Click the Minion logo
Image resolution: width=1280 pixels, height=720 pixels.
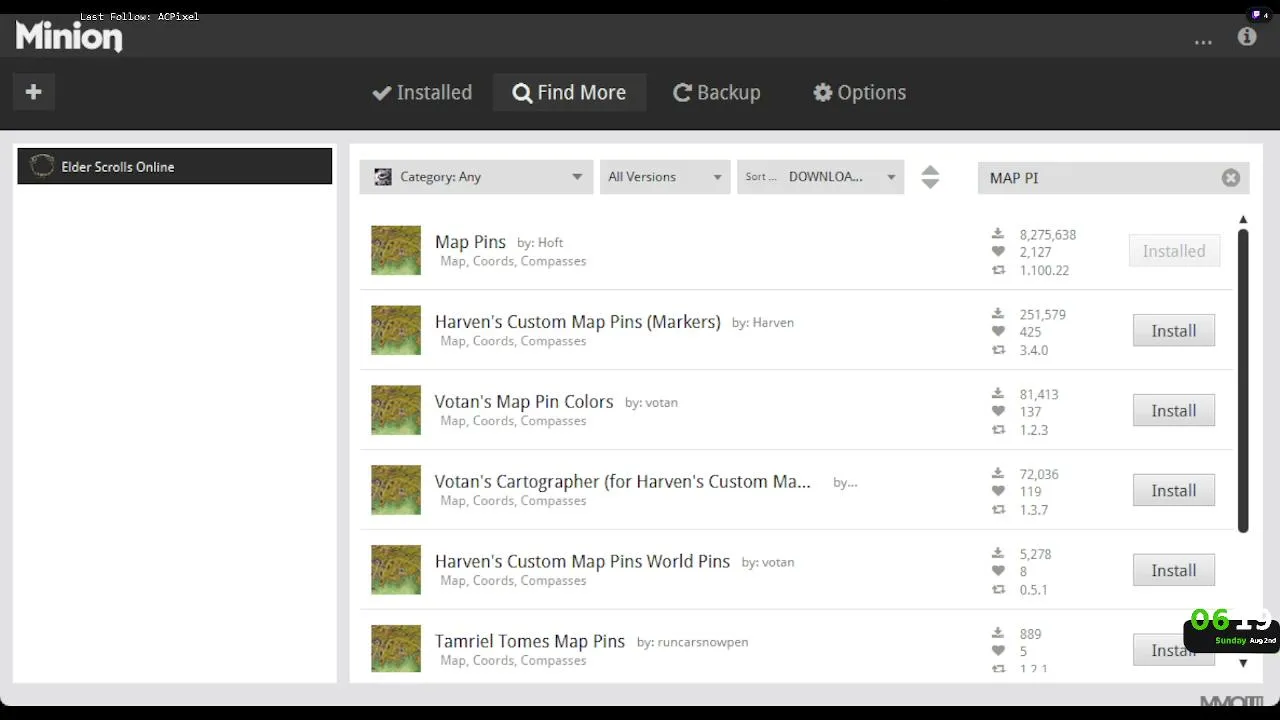pos(69,37)
